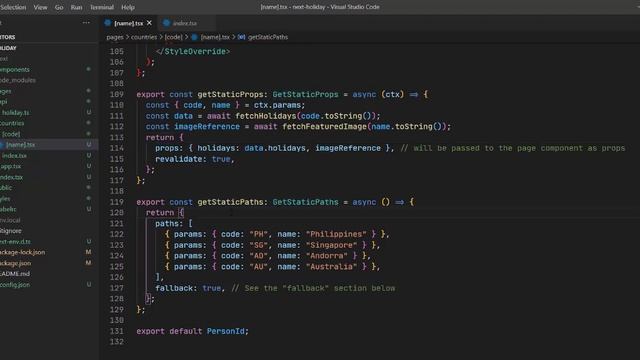Screen dimensions: 640x360
Task: Open the Selection menu
Action: (13, 7)
